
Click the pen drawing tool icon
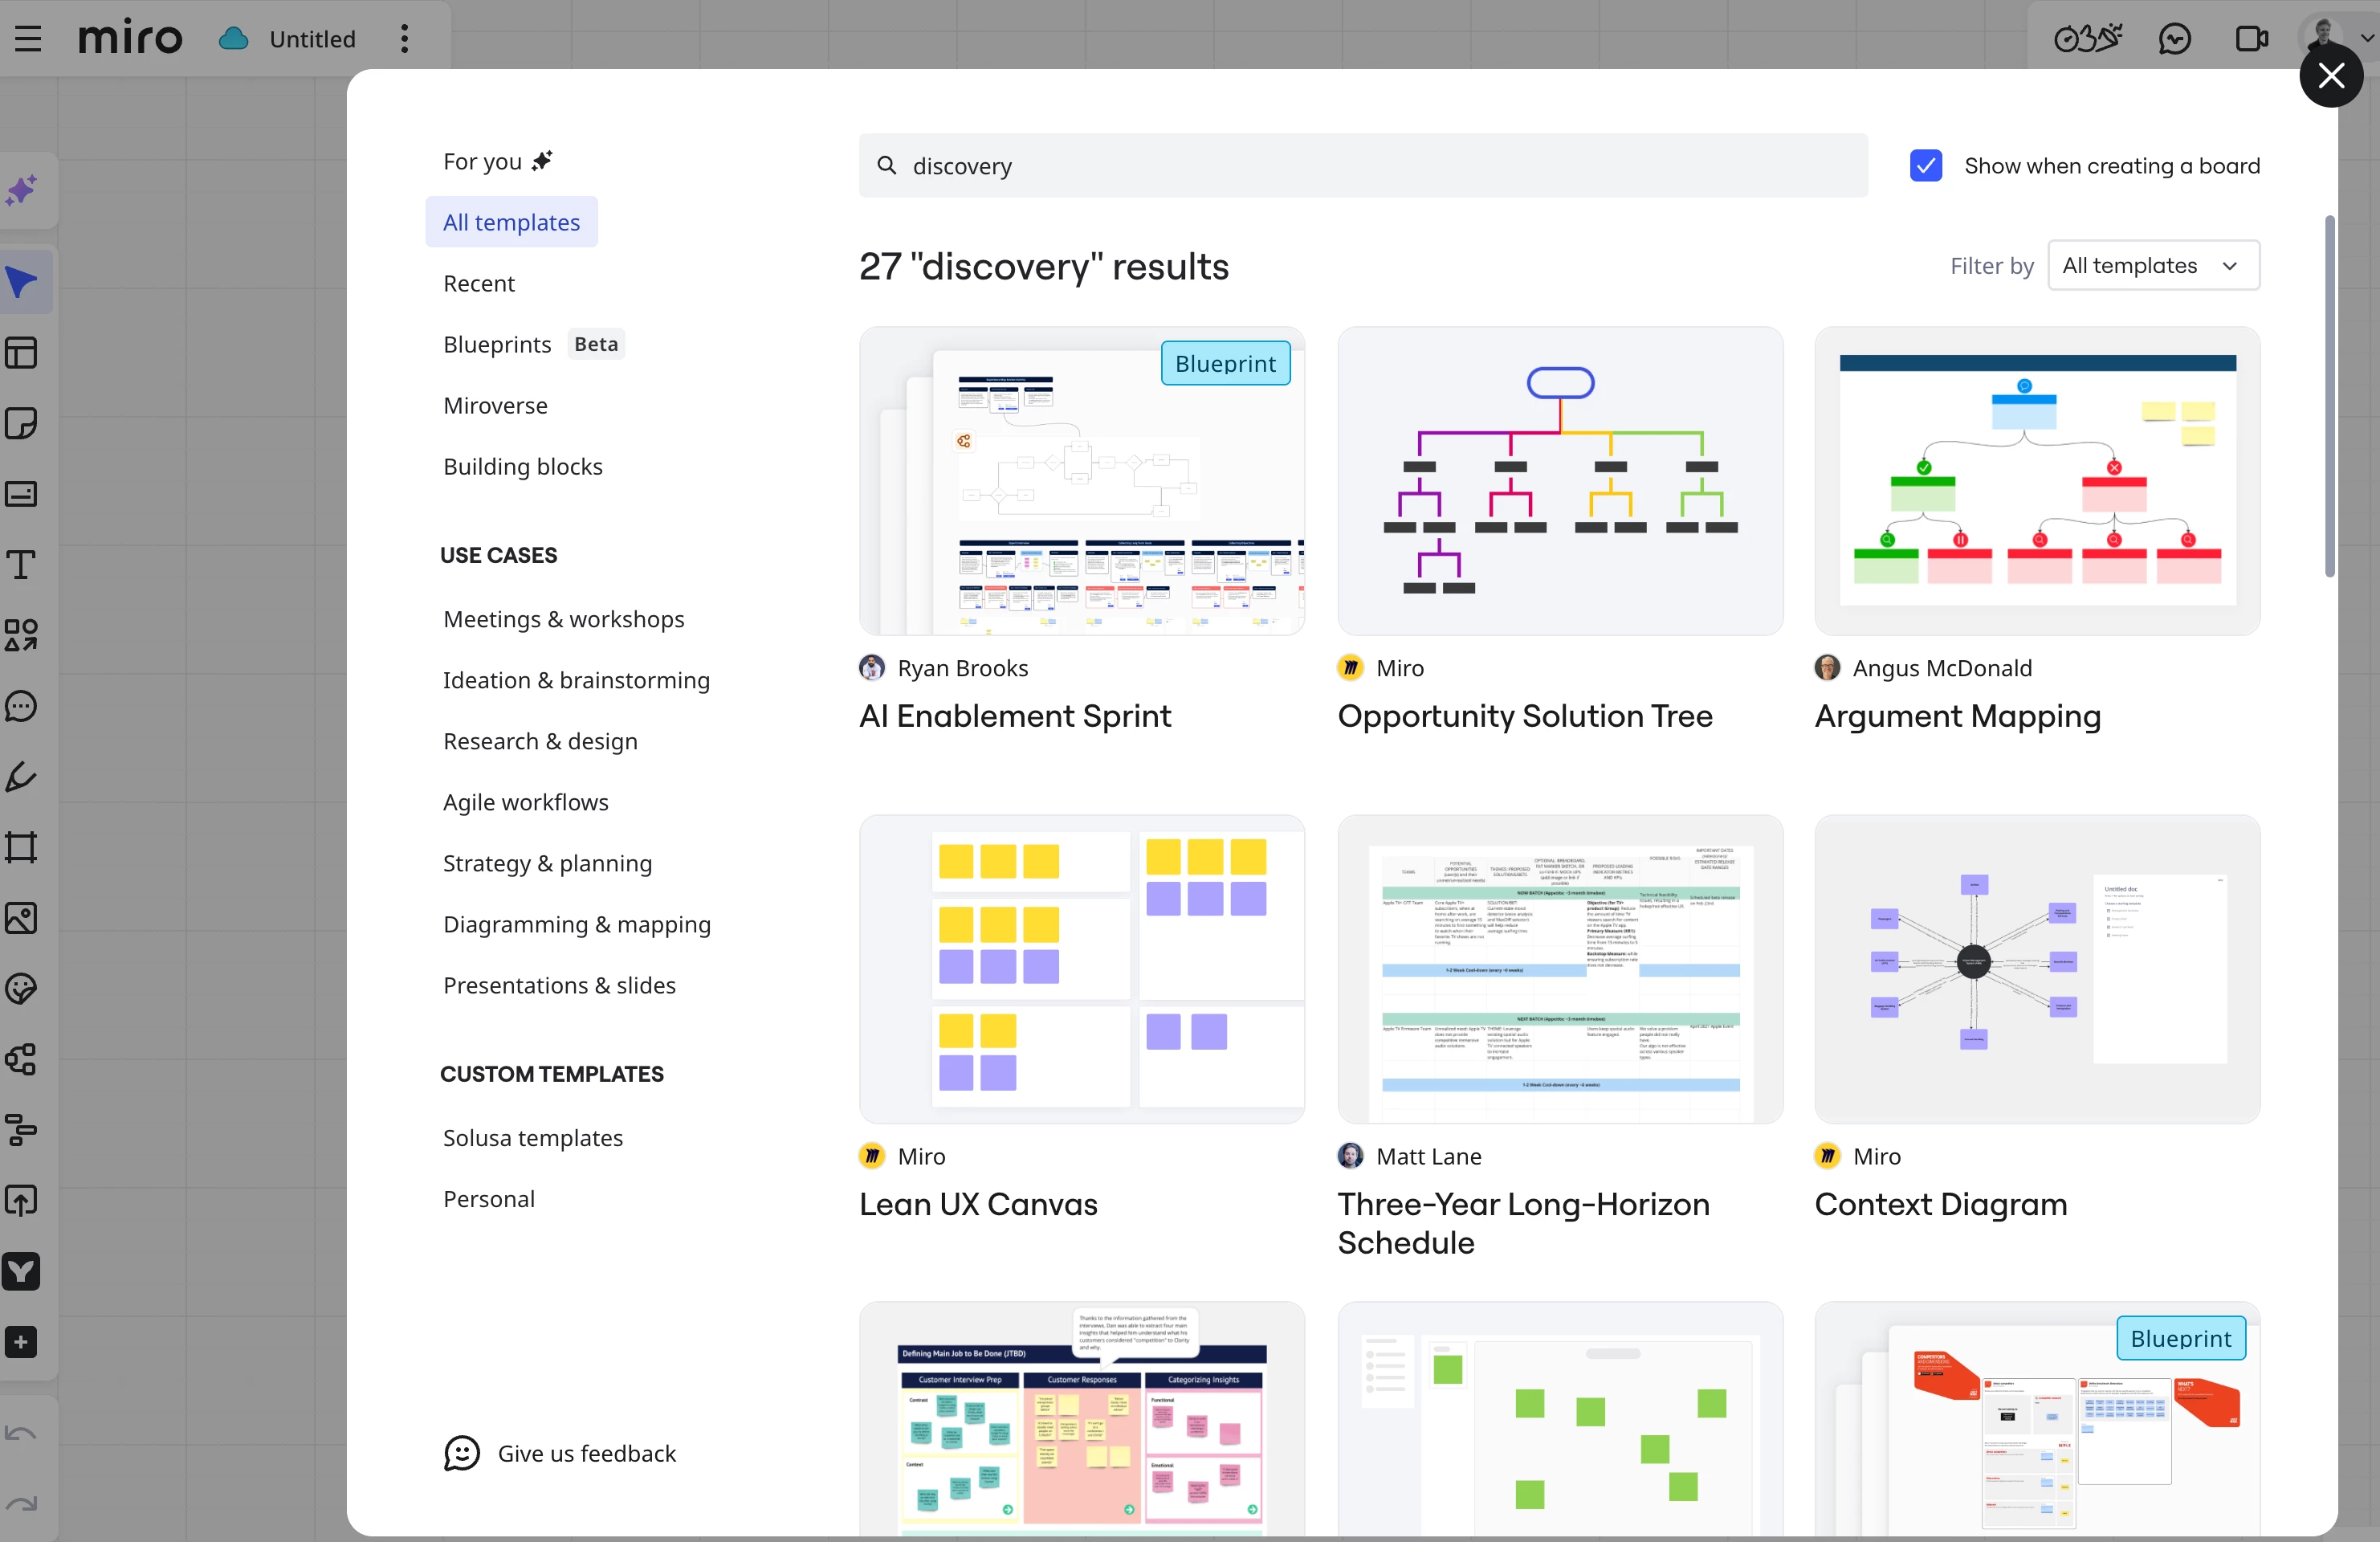(22, 777)
